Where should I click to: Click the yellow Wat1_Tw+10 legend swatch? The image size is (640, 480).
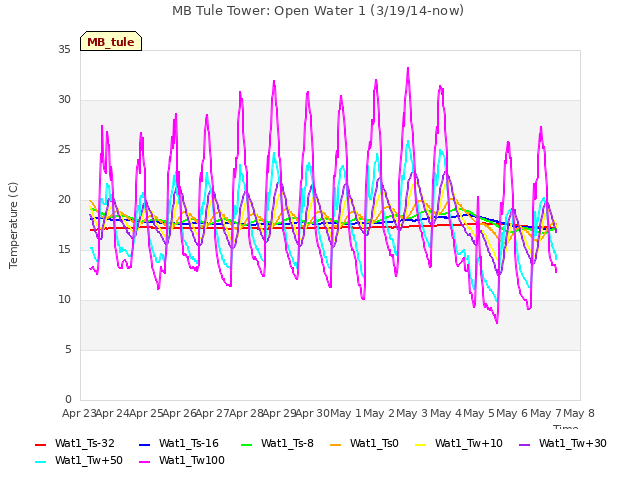click(x=420, y=444)
